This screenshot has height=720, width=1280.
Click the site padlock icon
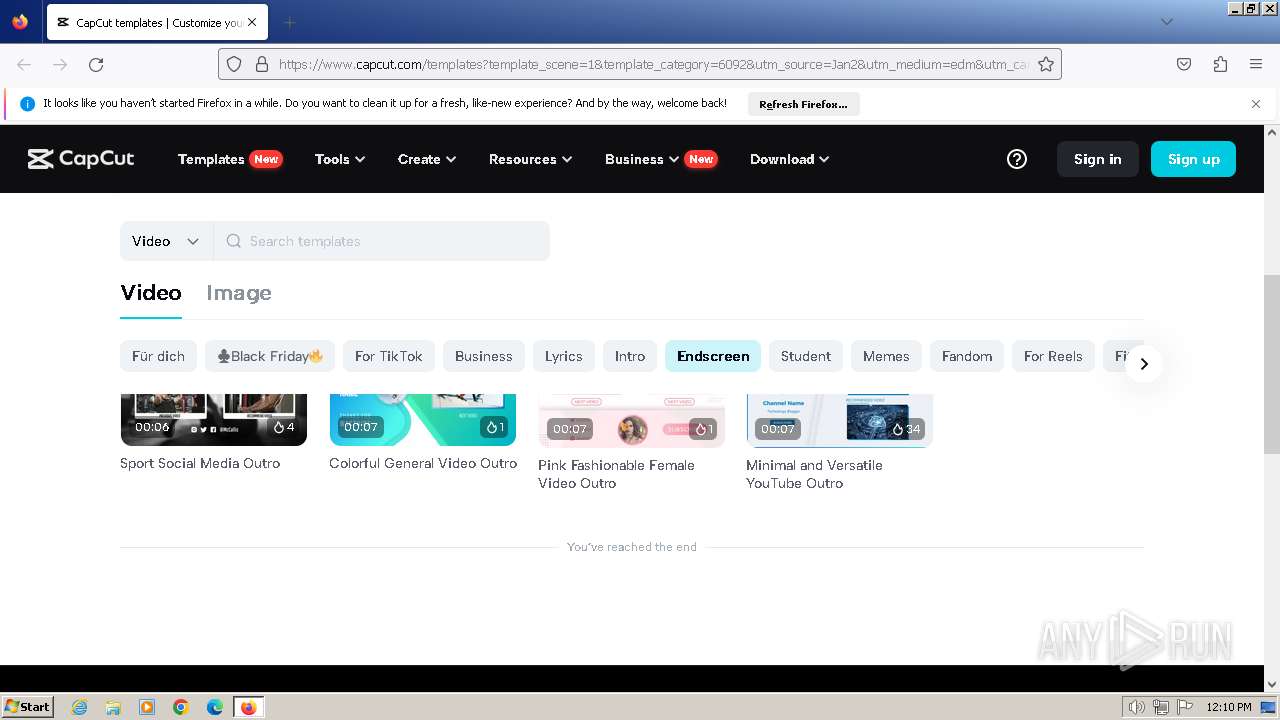[262, 64]
